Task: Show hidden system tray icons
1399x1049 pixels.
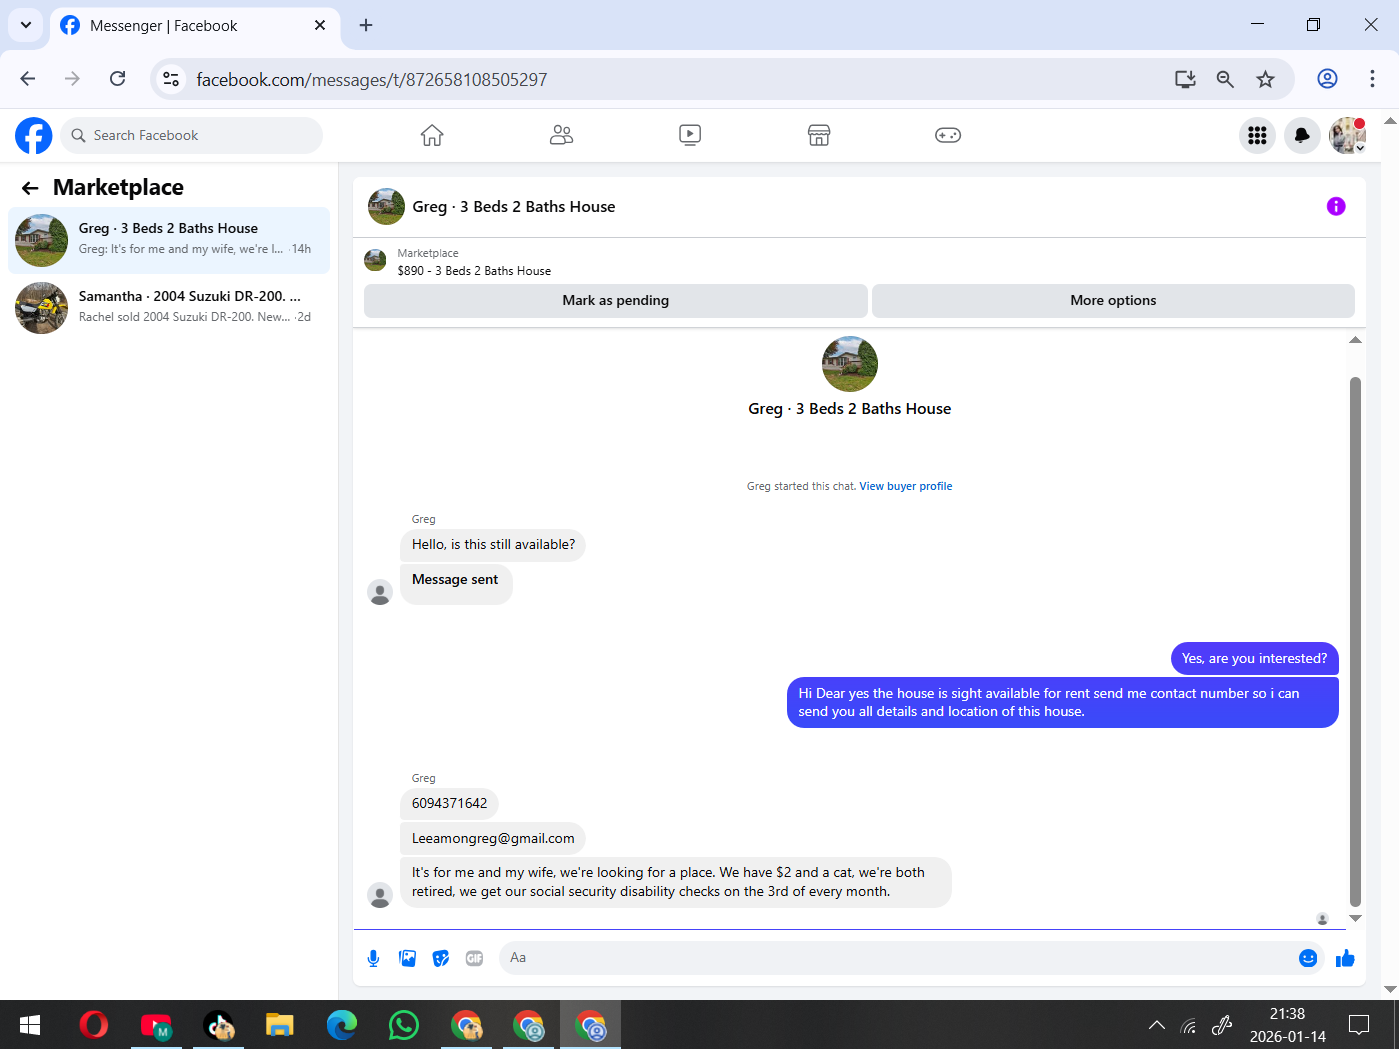Action: coord(1157,1025)
